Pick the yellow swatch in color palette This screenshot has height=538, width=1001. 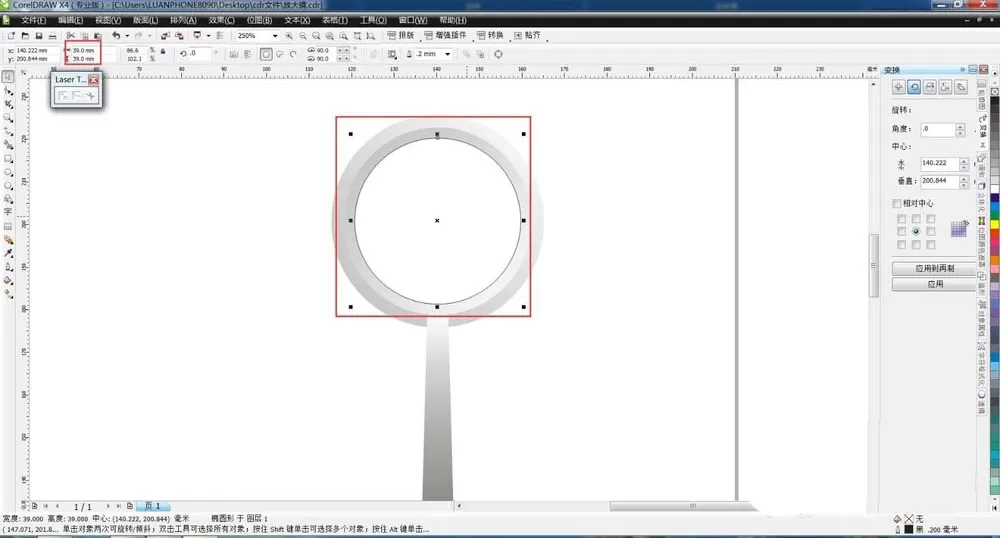tap(995, 225)
